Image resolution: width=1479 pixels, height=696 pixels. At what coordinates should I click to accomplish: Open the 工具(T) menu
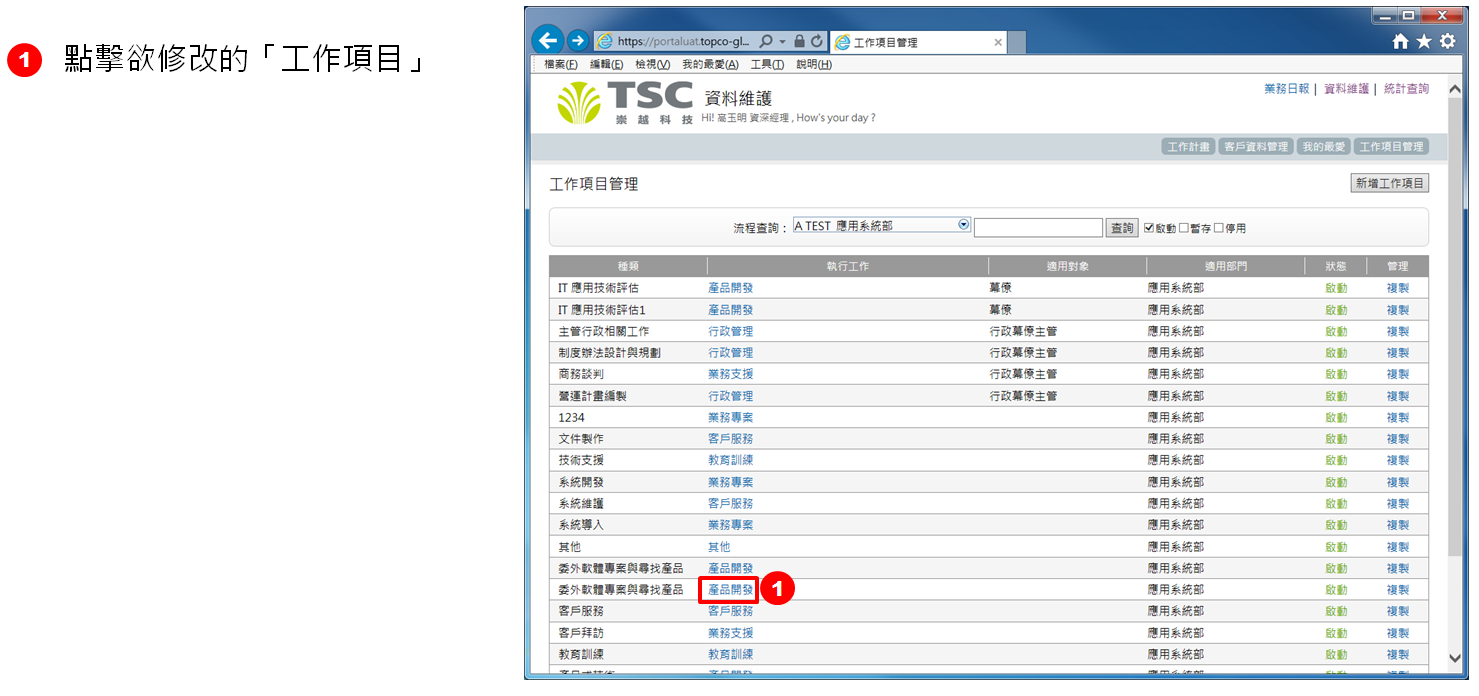click(x=767, y=65)
